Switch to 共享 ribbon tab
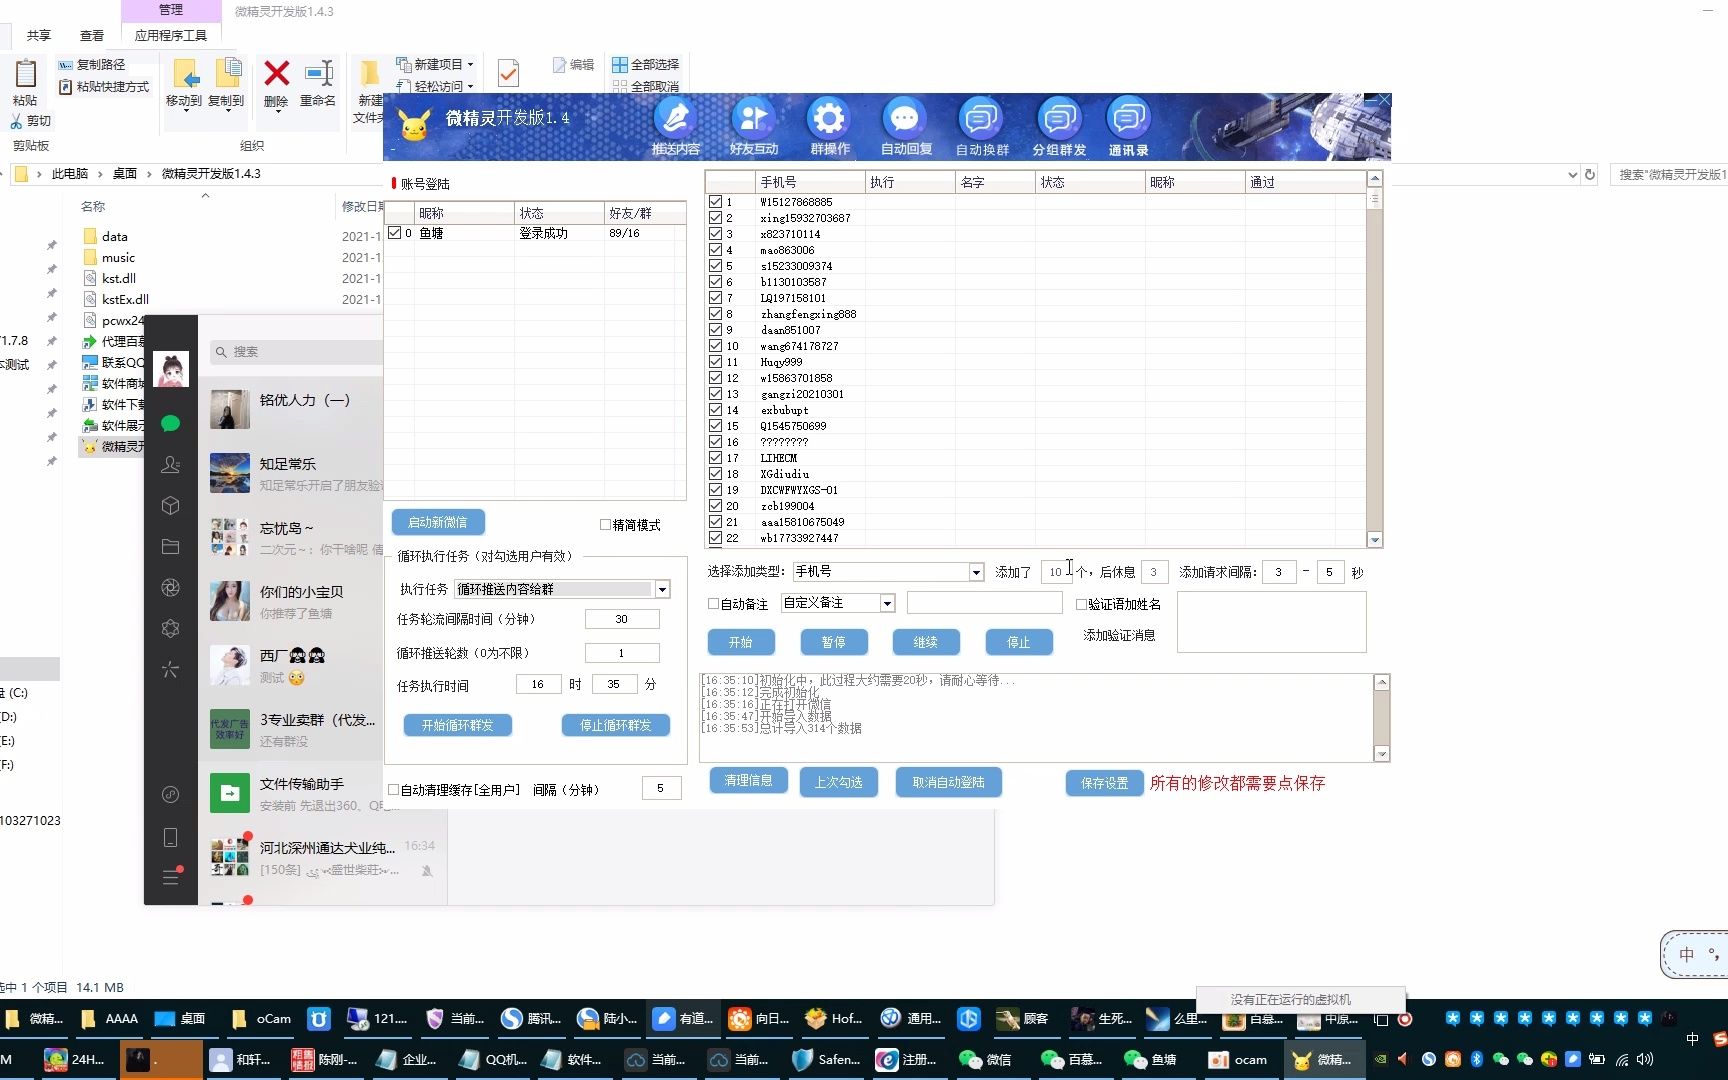1728x1080 pixels. (x=39, y=35)
